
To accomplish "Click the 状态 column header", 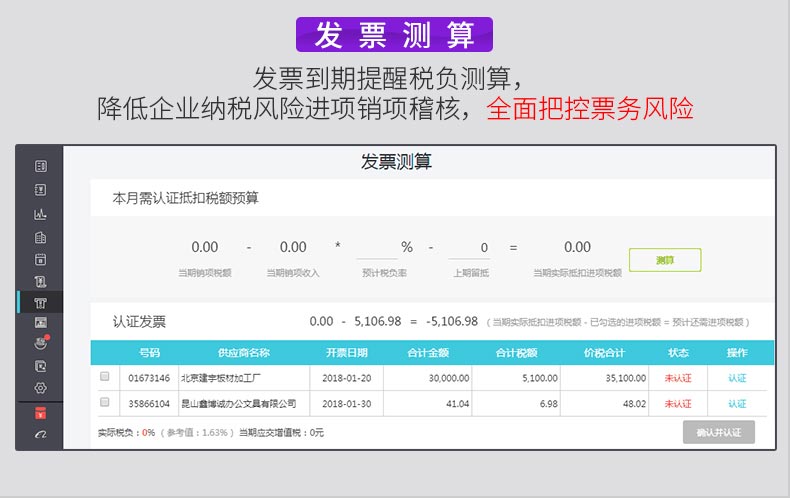I will click(x=678, y=353).
